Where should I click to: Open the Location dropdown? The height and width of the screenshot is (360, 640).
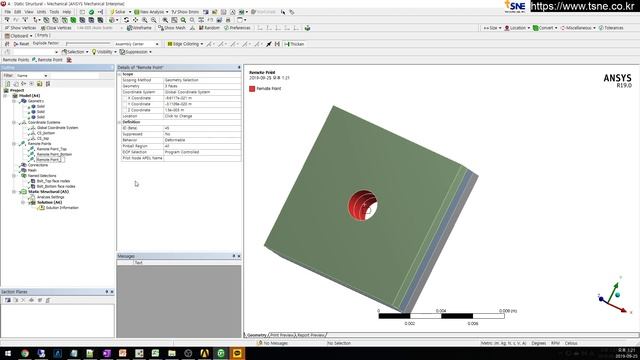tap(517, 28)
